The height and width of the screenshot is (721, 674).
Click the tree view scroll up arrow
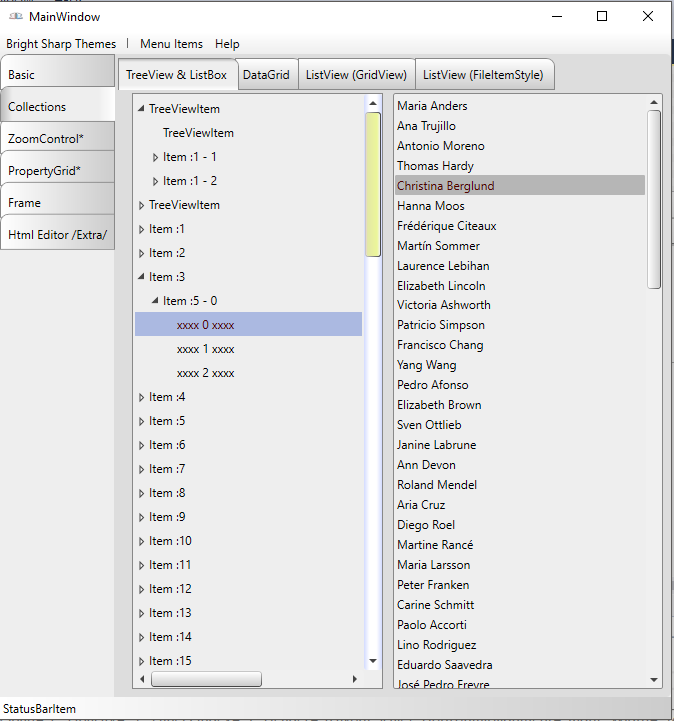(372, 103)
